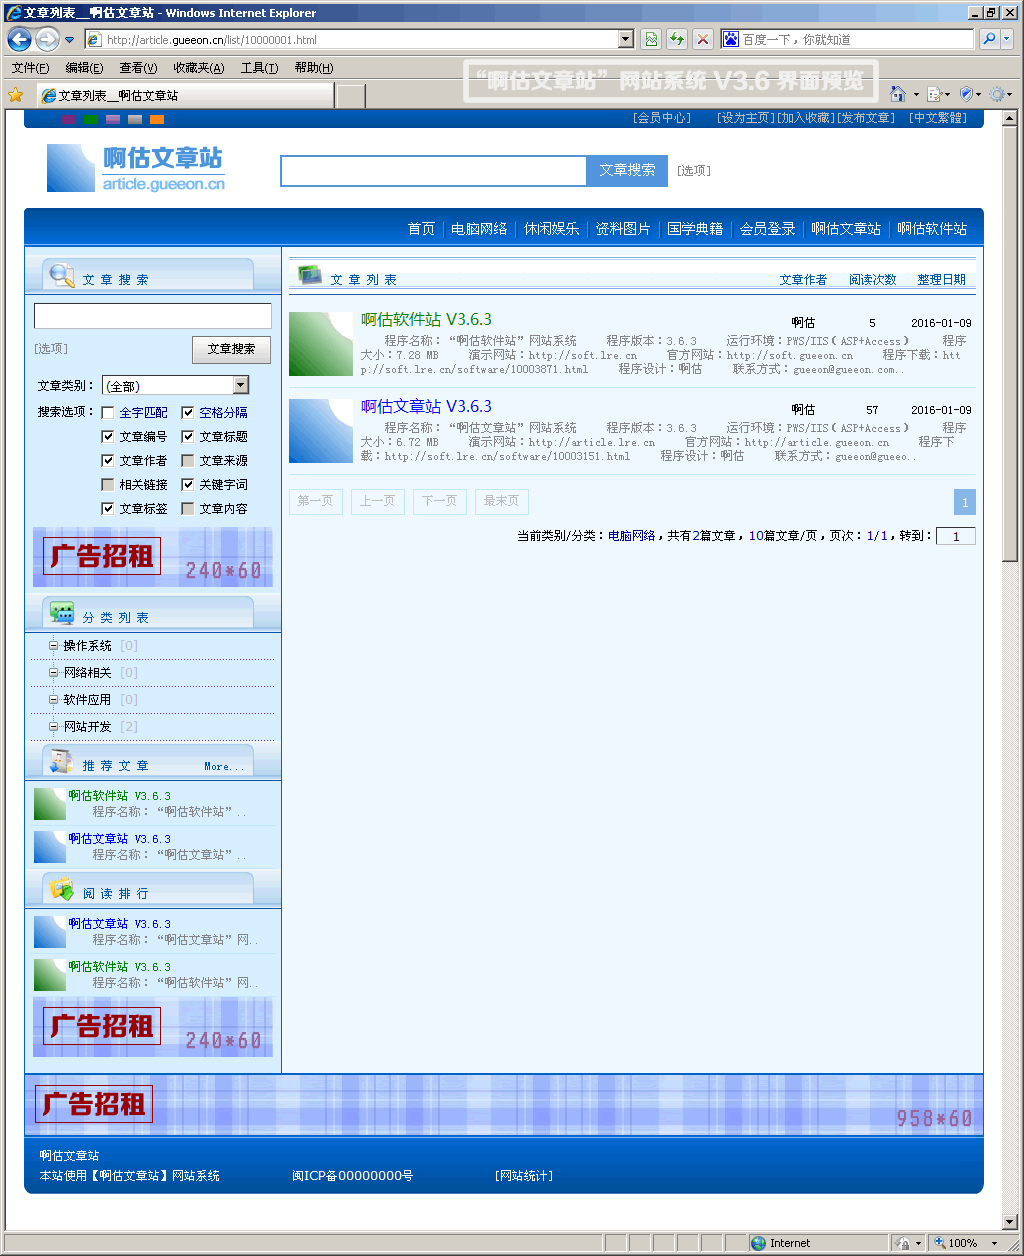Image resolution: width=1024 pixels, height=1256 pixels.
Task: Click the 啊估文章站 site logo
Action: [x=136, y=168]
